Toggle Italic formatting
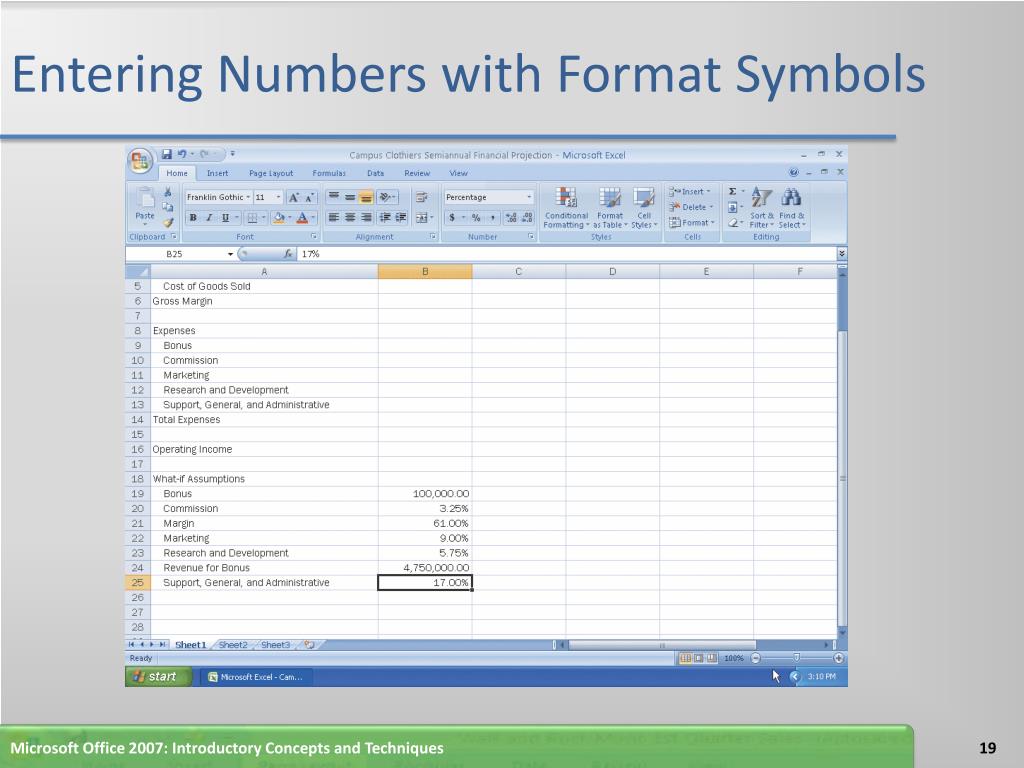The image size is (1024, 768). (209, 217)
